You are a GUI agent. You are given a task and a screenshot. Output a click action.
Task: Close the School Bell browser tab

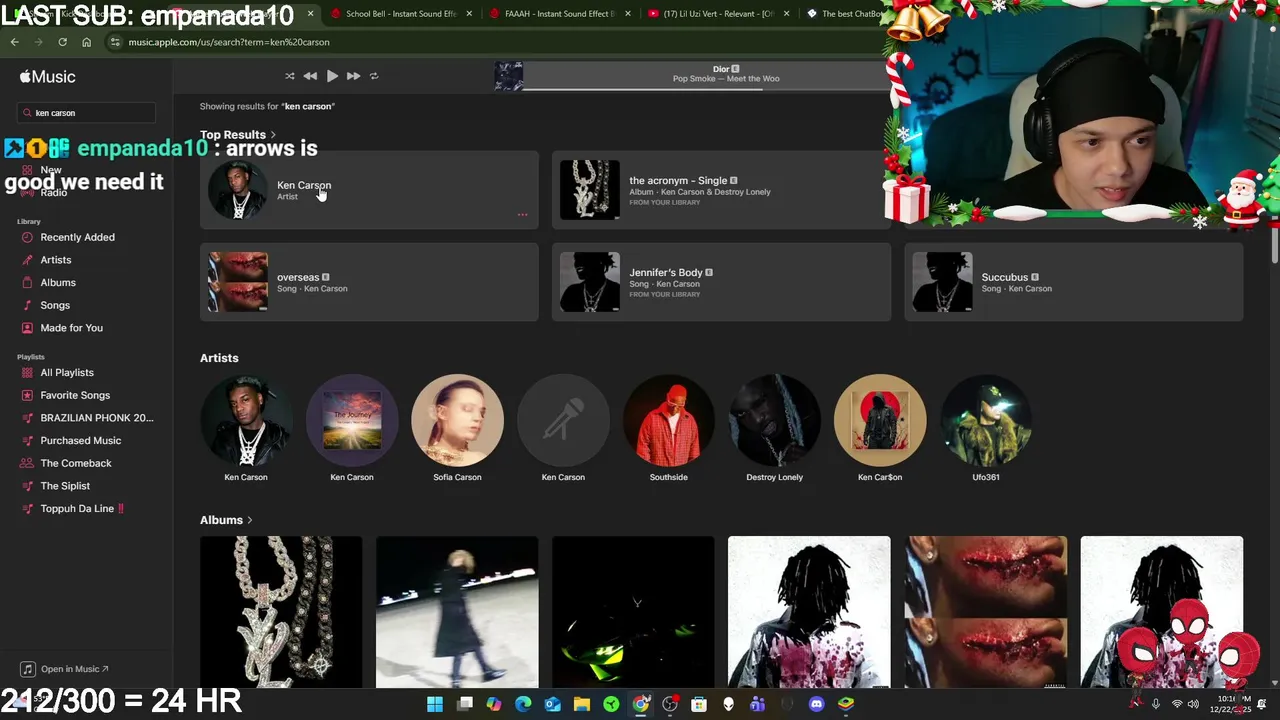point(468,14)
